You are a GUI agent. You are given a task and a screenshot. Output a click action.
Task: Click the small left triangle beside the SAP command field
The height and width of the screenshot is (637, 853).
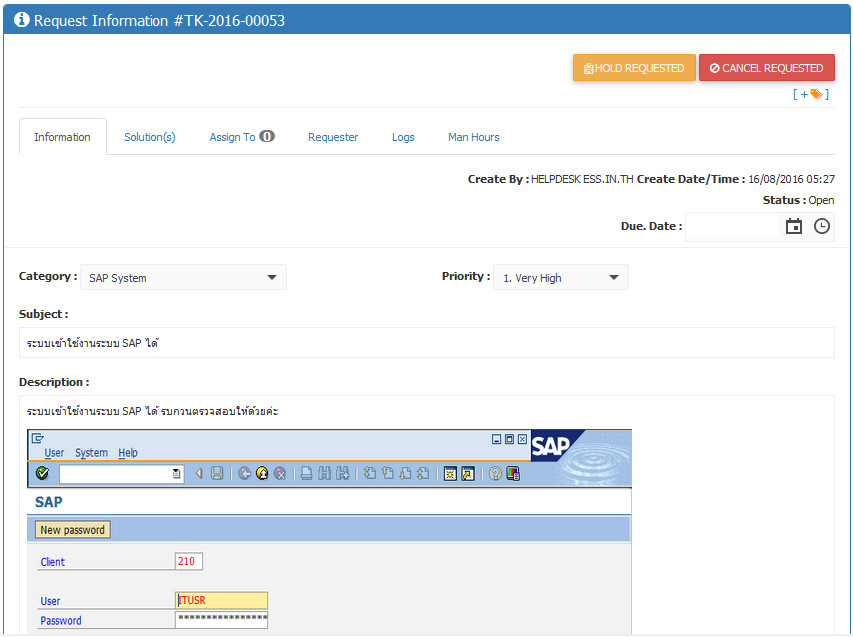pyautogui.click(x=199, y=473)
